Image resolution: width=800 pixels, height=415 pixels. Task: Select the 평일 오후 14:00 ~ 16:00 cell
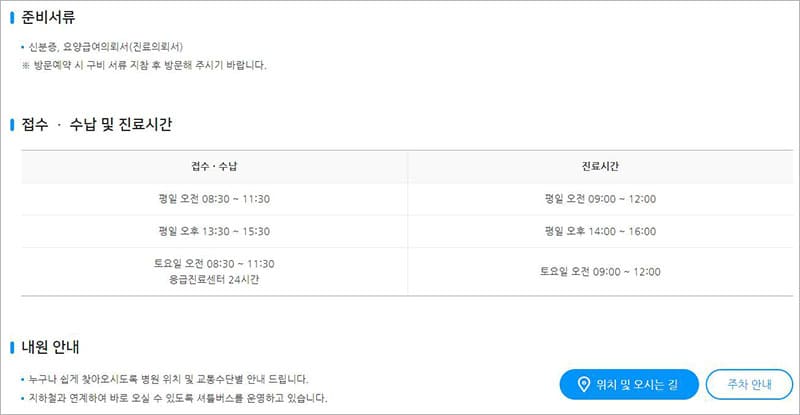click(x=600, y=231)
